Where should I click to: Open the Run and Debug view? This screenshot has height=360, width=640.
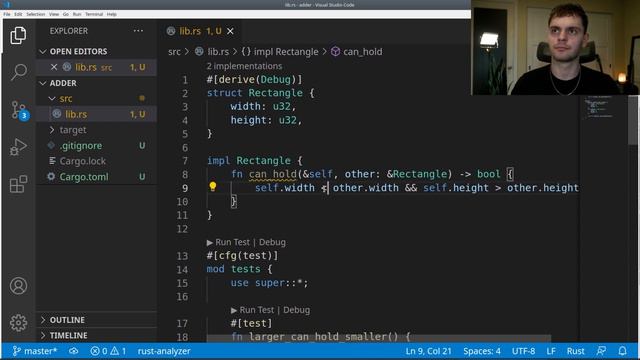[x=18, y=147]
